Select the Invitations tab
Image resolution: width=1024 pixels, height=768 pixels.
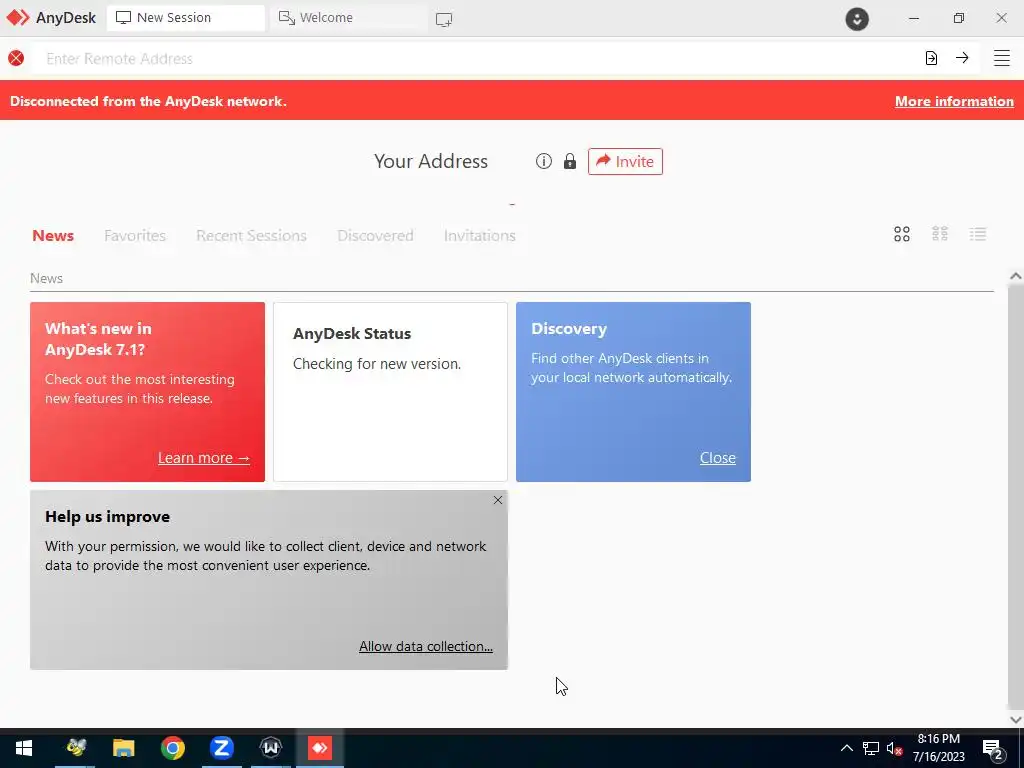[x=480, y=235]
